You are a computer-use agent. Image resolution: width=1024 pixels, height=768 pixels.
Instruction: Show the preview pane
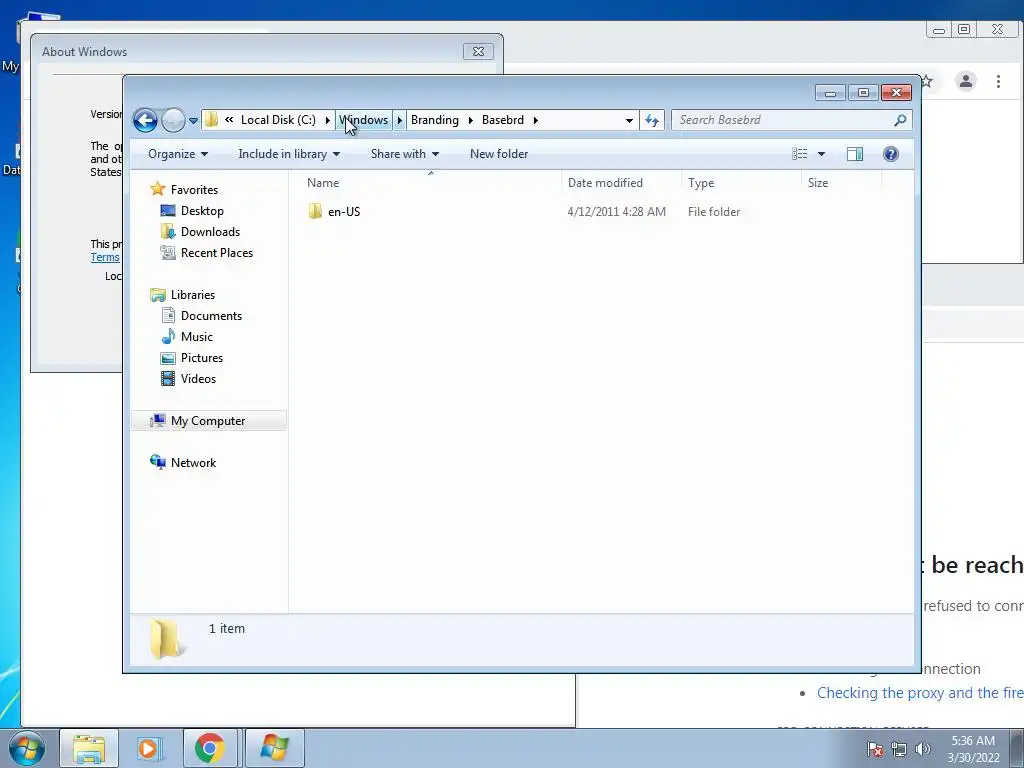tap(854, 154)
